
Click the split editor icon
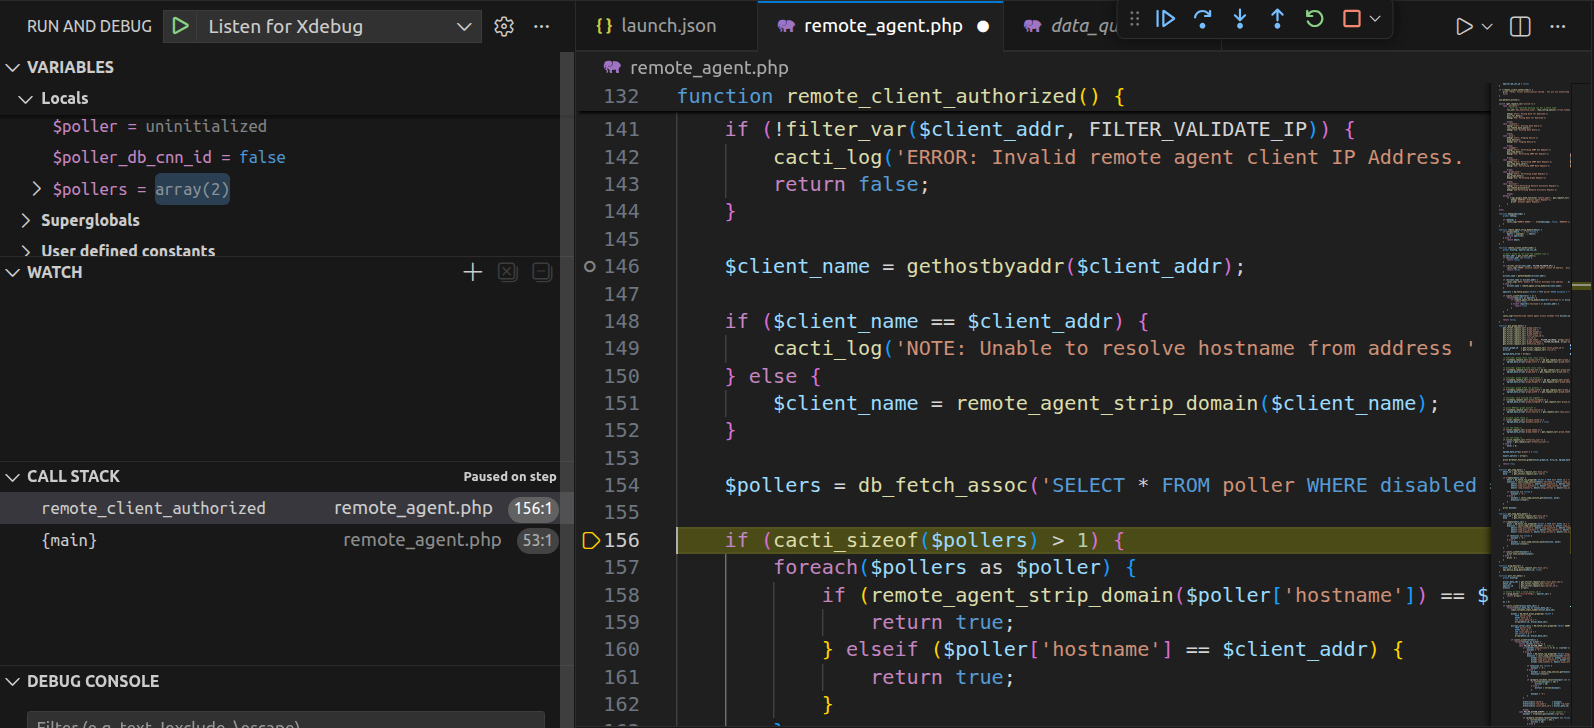1520,27
